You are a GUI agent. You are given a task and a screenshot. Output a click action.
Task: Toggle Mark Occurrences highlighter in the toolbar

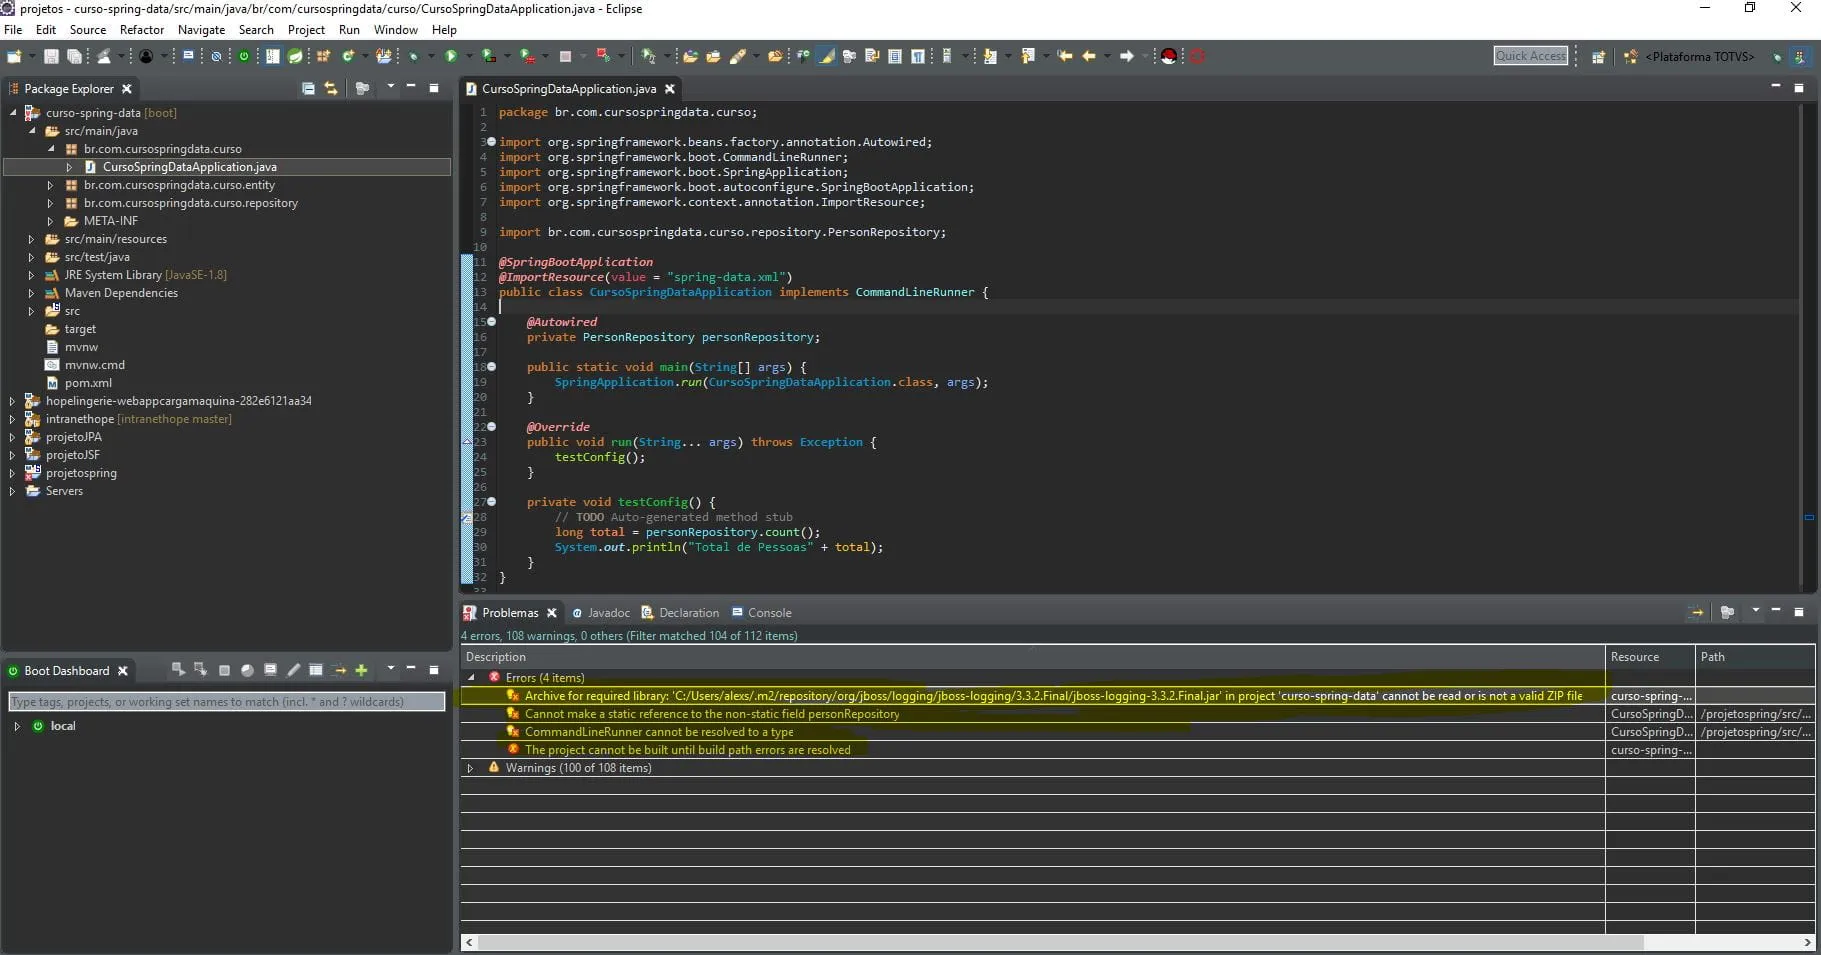[827, 57]
